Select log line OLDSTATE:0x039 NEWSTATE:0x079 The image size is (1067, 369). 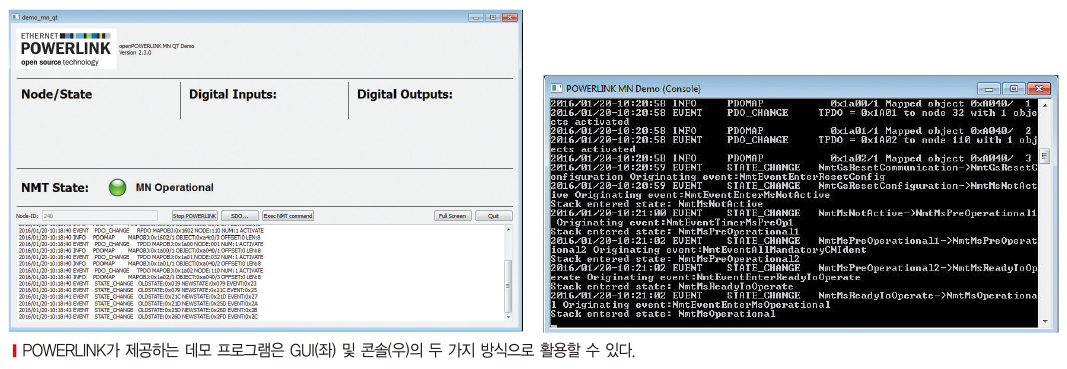tap(137, 283)
